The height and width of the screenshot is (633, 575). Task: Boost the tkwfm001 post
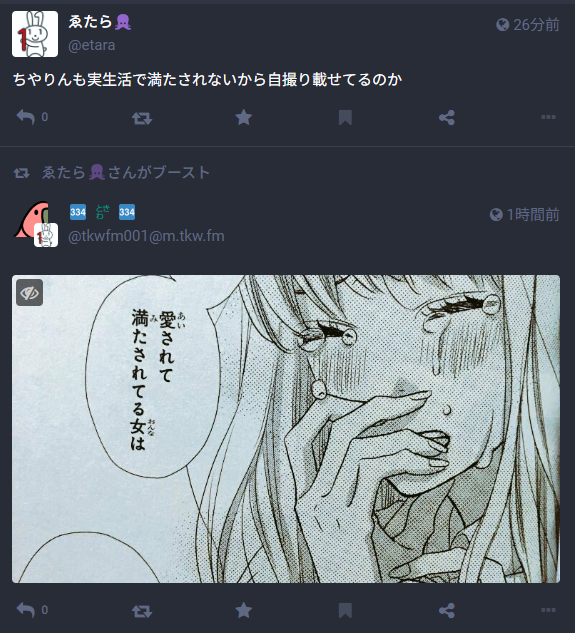tap(142, 611)
